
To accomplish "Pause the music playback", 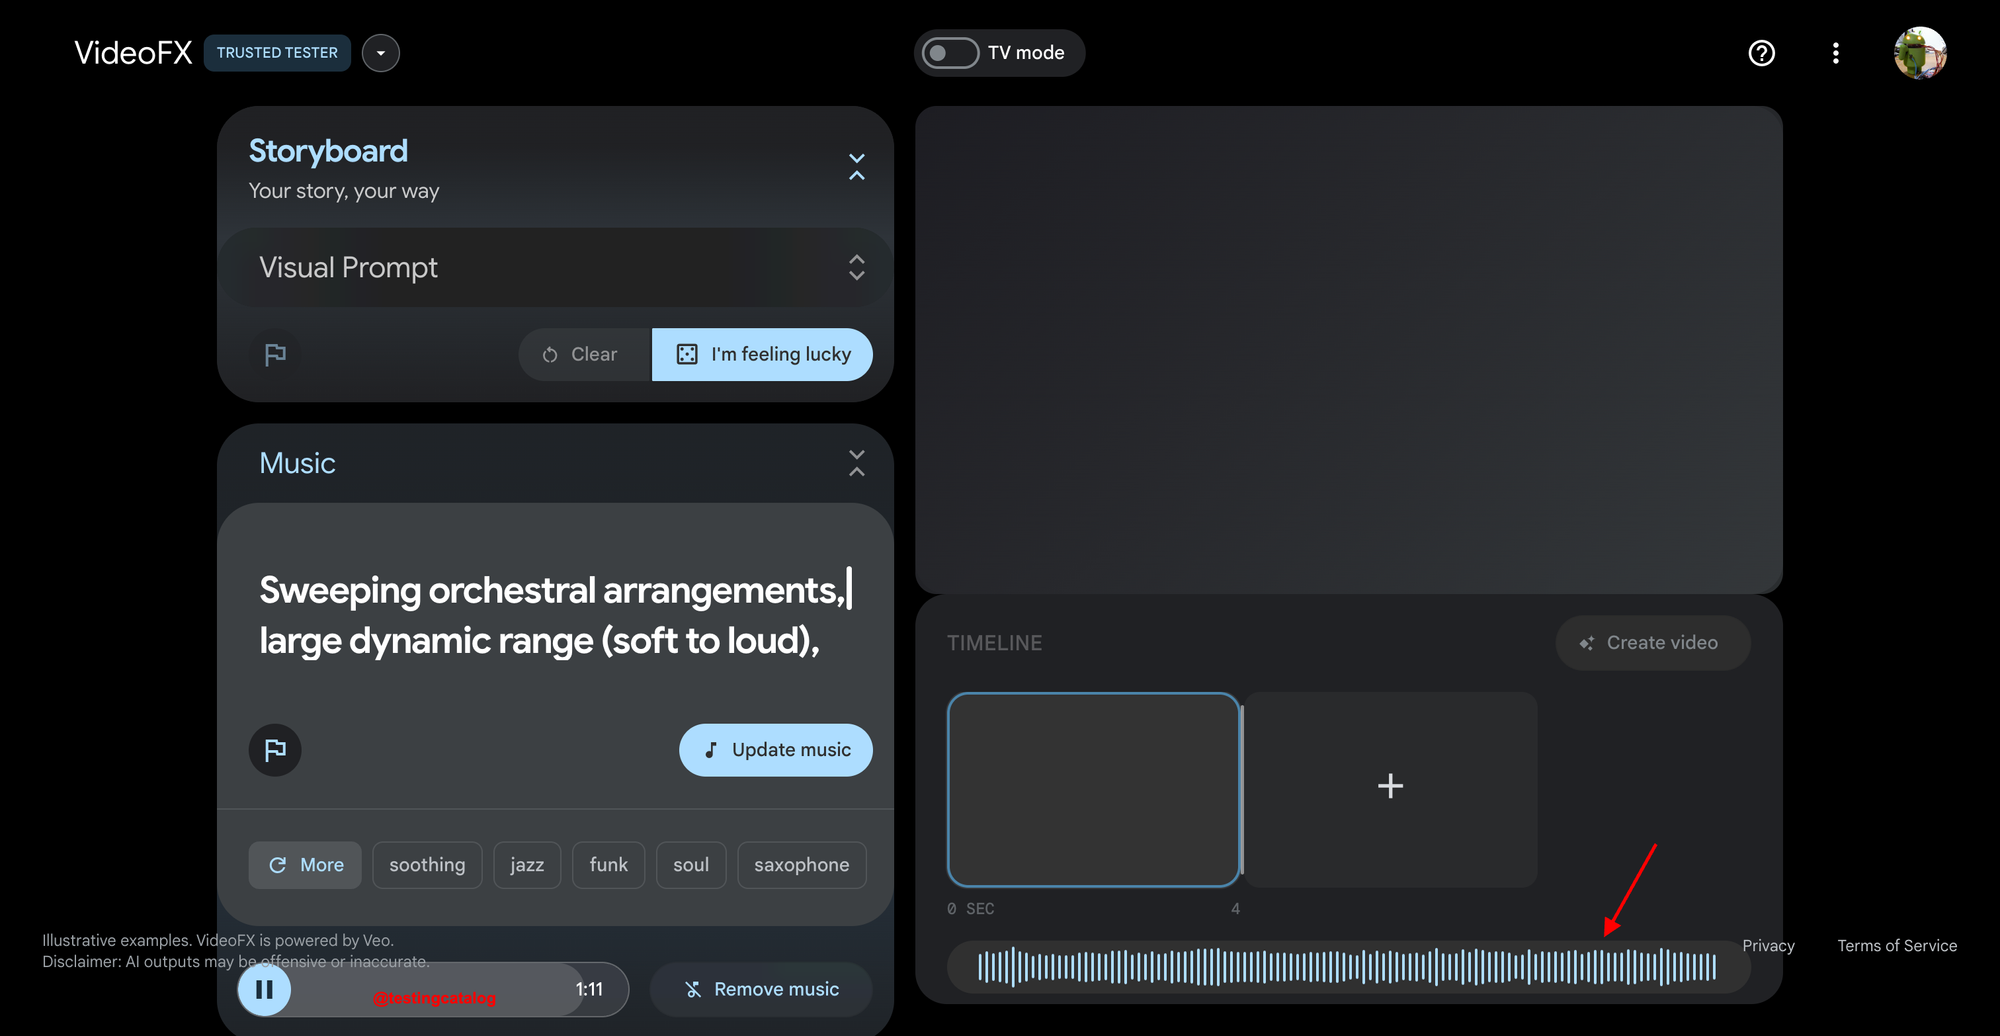I will (x=264, y=989).
